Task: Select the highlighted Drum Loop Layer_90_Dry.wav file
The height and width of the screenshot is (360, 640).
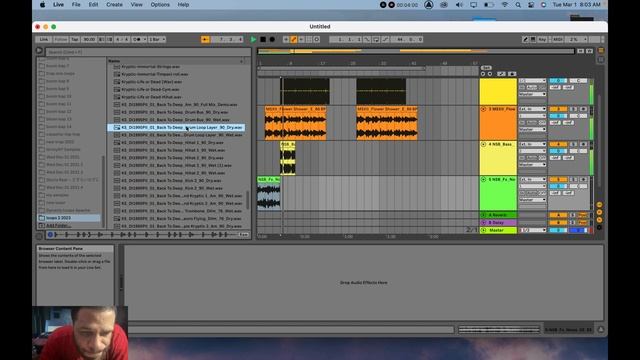Action: click(x=176, y=127)
